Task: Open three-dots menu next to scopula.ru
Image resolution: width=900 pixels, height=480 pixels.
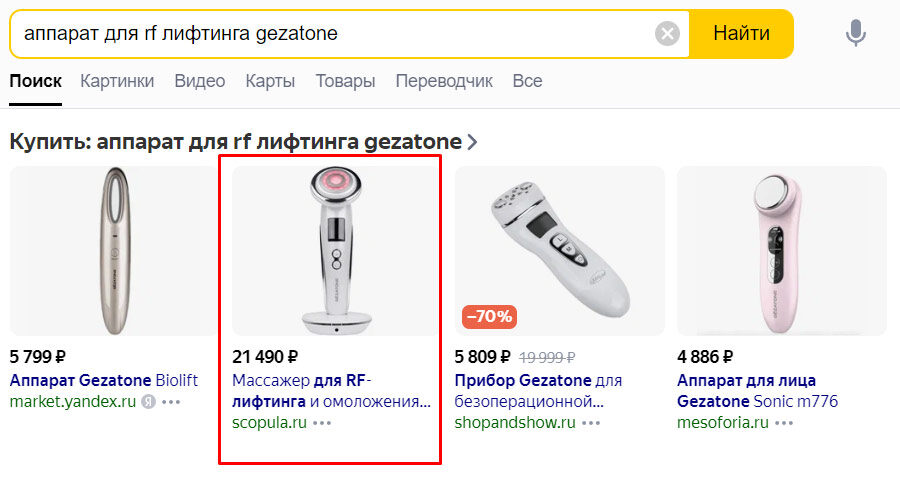Action: tap(321, 423)
